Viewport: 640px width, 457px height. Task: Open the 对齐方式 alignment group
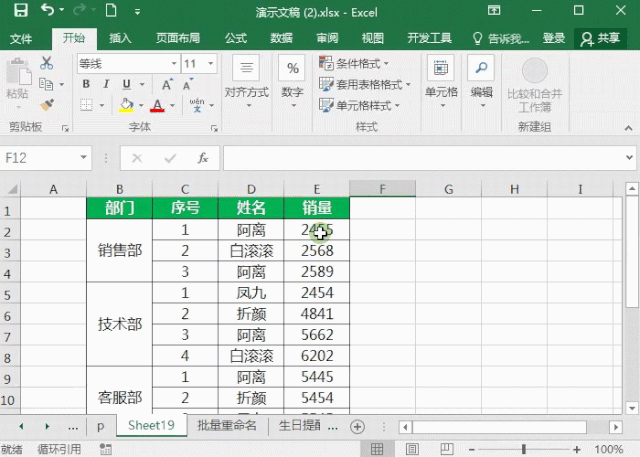(247, 83)
